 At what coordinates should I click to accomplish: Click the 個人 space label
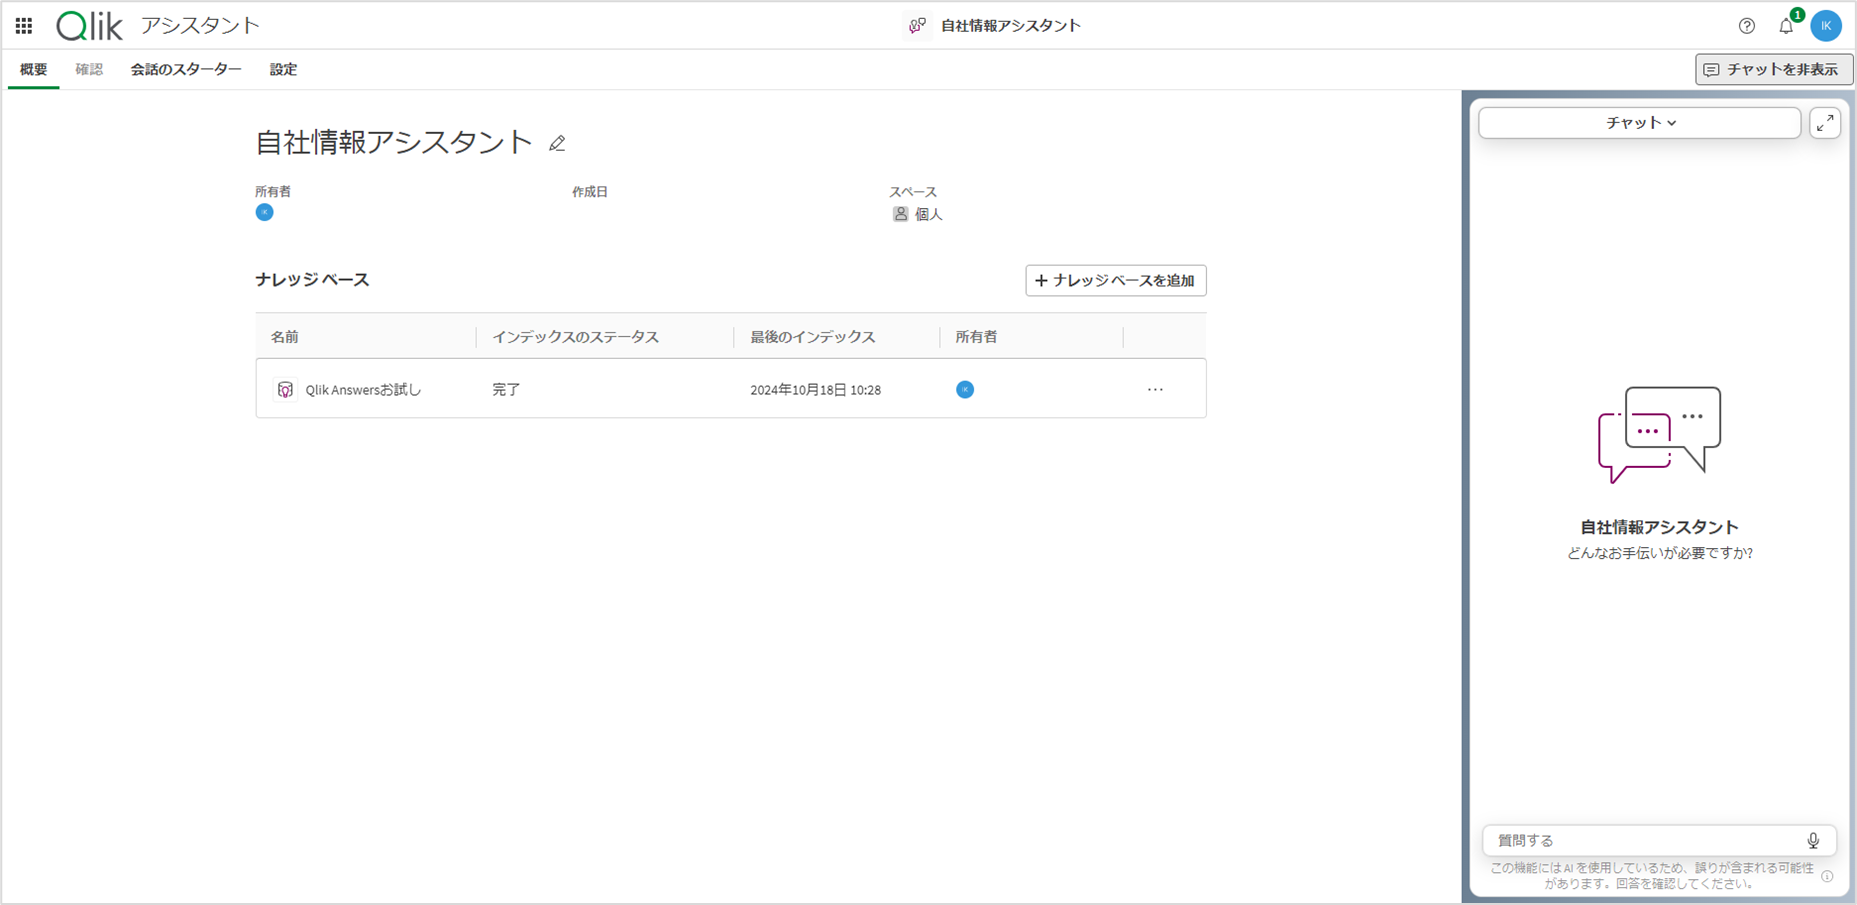(929, 214)
